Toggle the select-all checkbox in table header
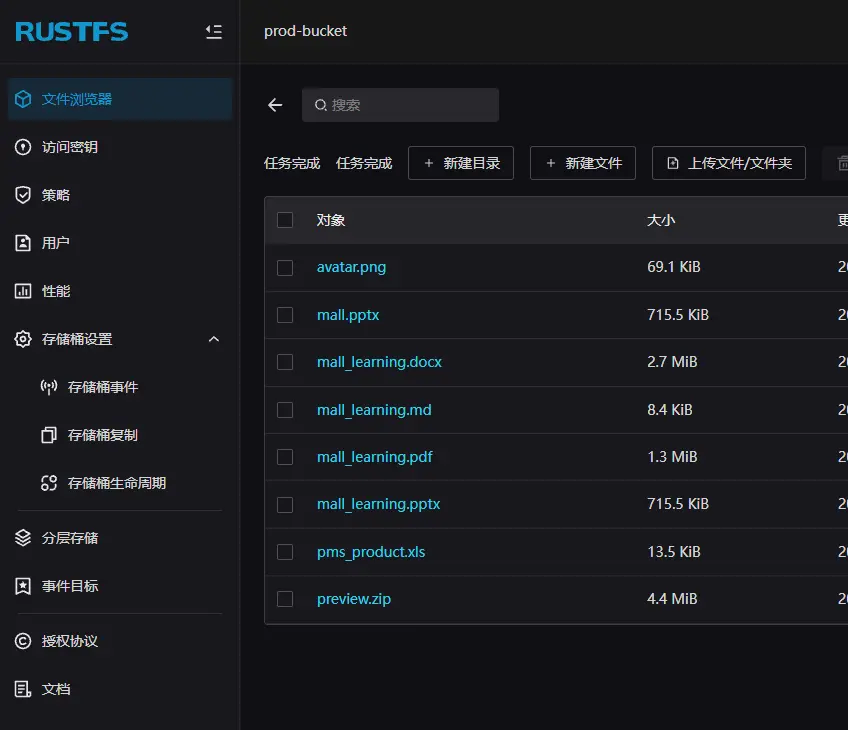The width and height of the screenshot is (848, 730). click(x=285, y=220)
